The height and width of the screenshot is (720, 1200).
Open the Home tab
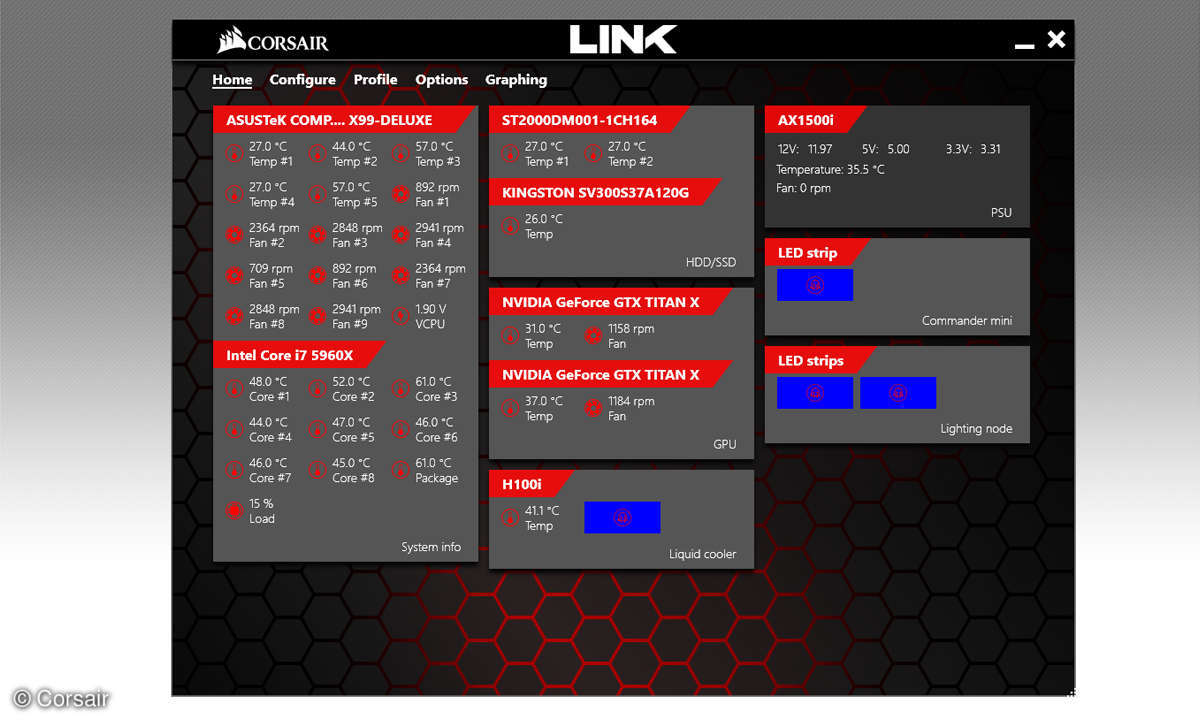(232, 80)
